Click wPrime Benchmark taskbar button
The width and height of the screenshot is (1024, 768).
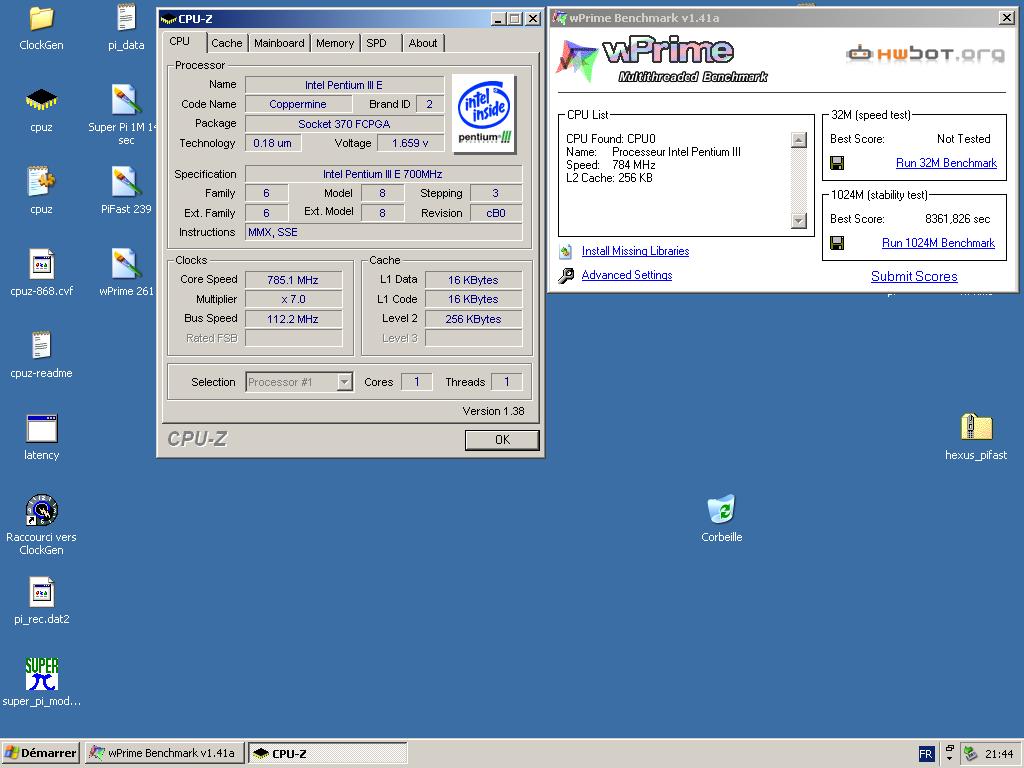[x=164, y=753]
